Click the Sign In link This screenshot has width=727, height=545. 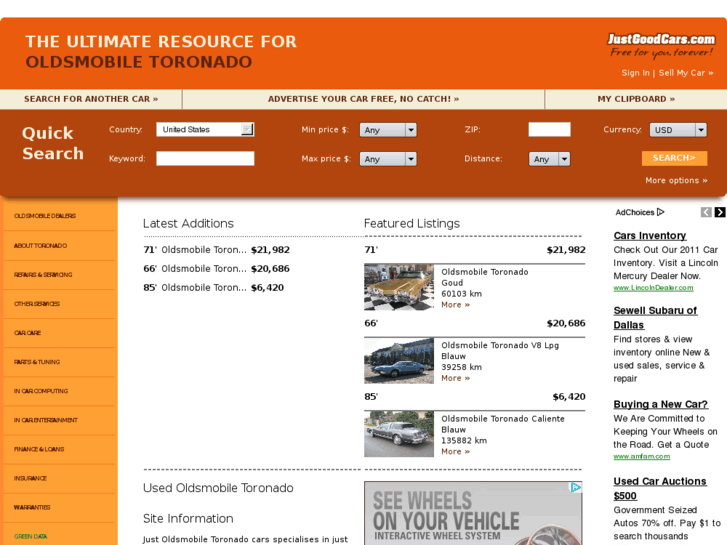(636, 73)
